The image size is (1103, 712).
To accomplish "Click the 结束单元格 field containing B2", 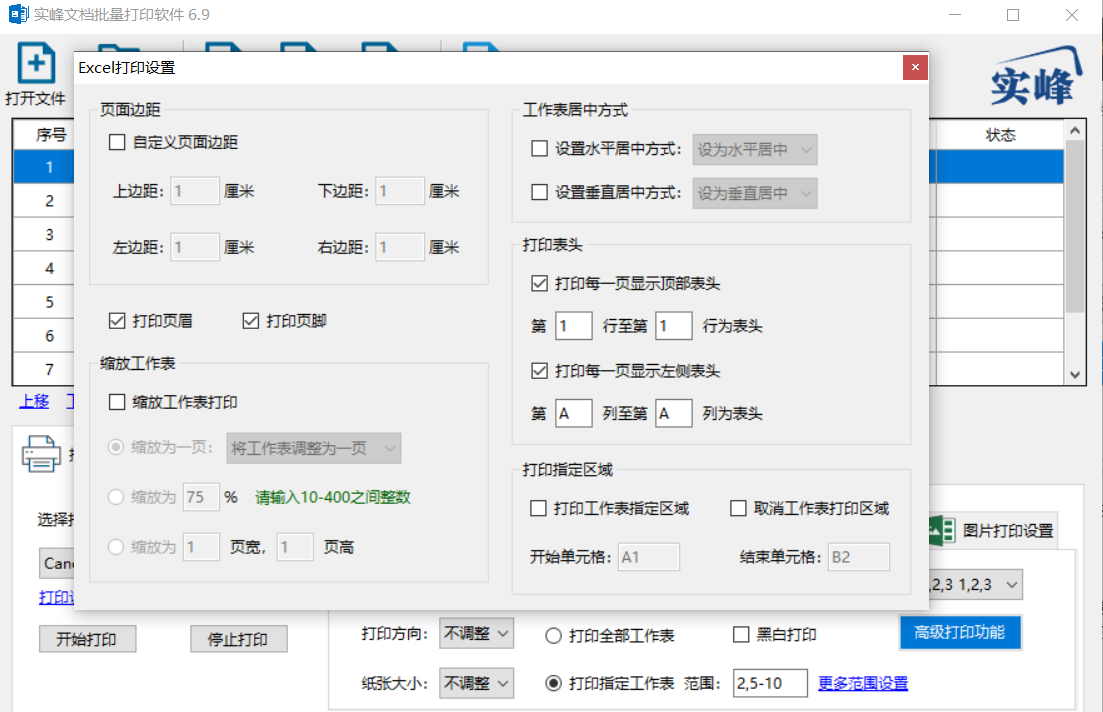I will 859,557.
